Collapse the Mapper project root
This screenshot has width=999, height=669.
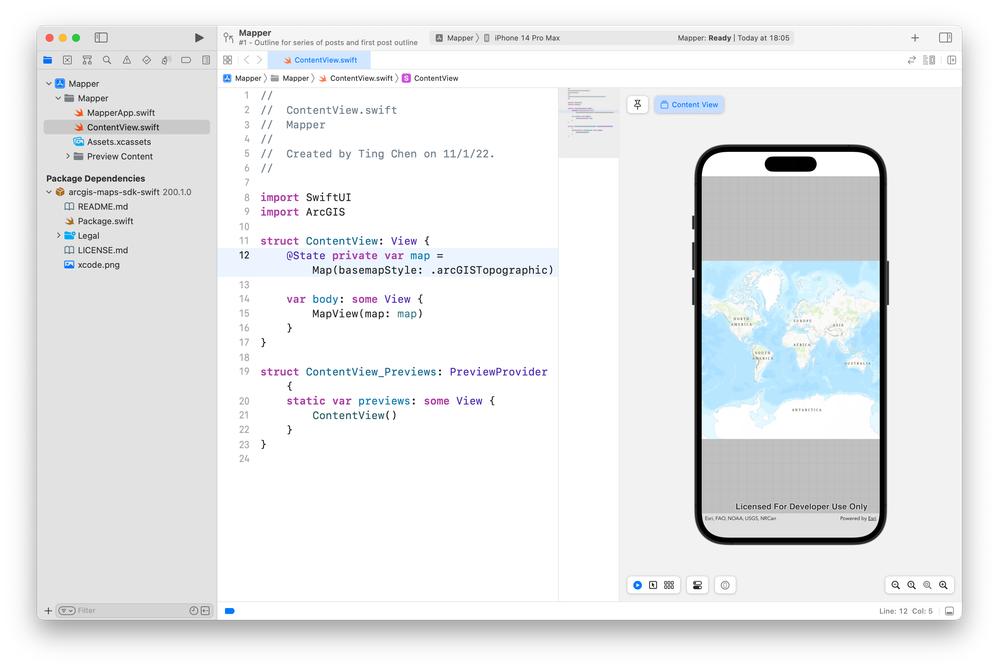(x=49, y=83)
